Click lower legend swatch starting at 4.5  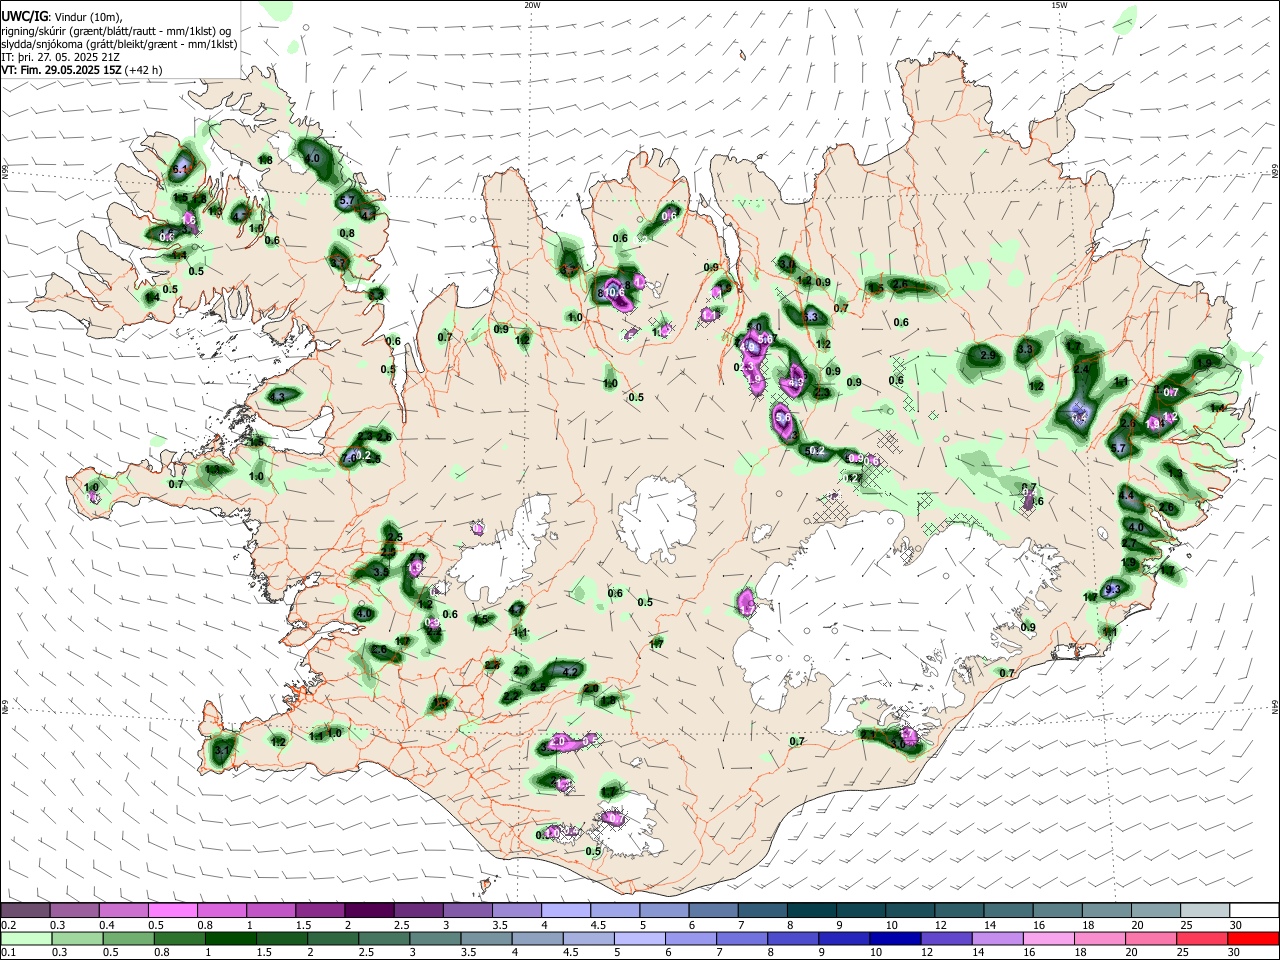coord(588,938)
